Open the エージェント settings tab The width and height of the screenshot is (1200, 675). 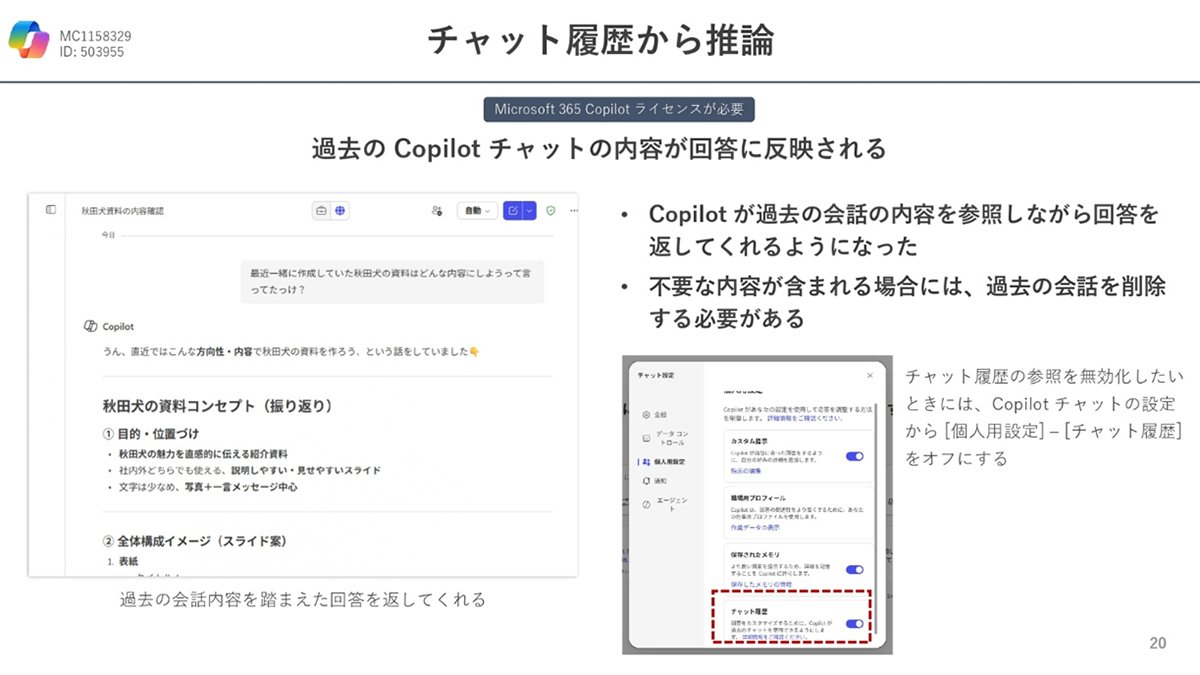(663, 504)
